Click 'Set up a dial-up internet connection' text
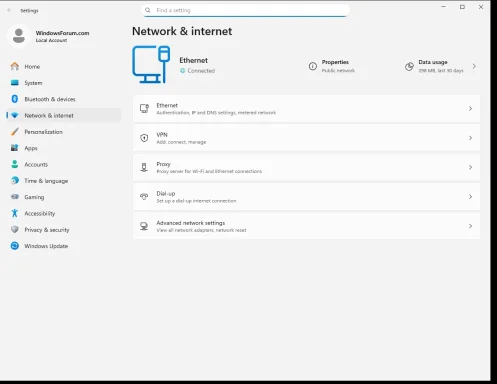The height and width of the screenshot is (384, 497). click(196, 201)
